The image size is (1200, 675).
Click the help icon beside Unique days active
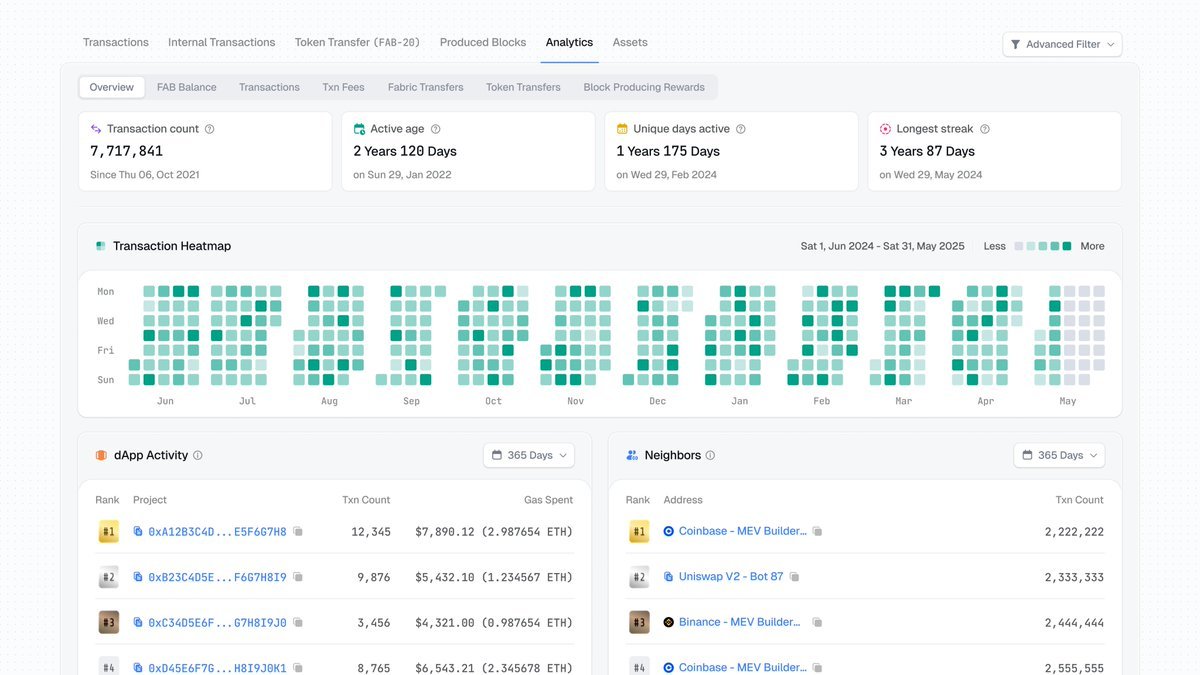(x=741, y=129)
